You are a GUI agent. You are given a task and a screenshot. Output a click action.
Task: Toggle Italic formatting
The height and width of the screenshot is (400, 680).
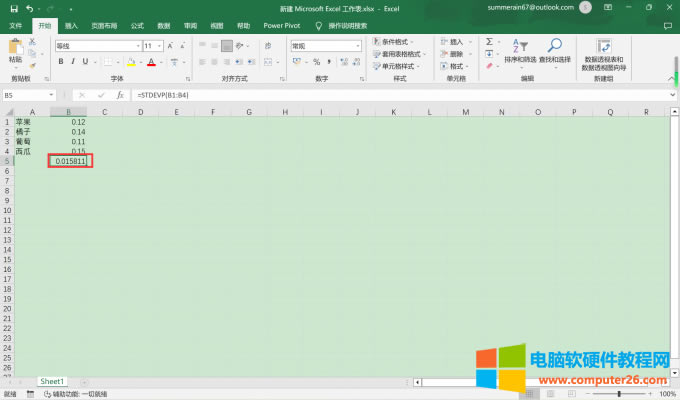click(x=74, y=61)
